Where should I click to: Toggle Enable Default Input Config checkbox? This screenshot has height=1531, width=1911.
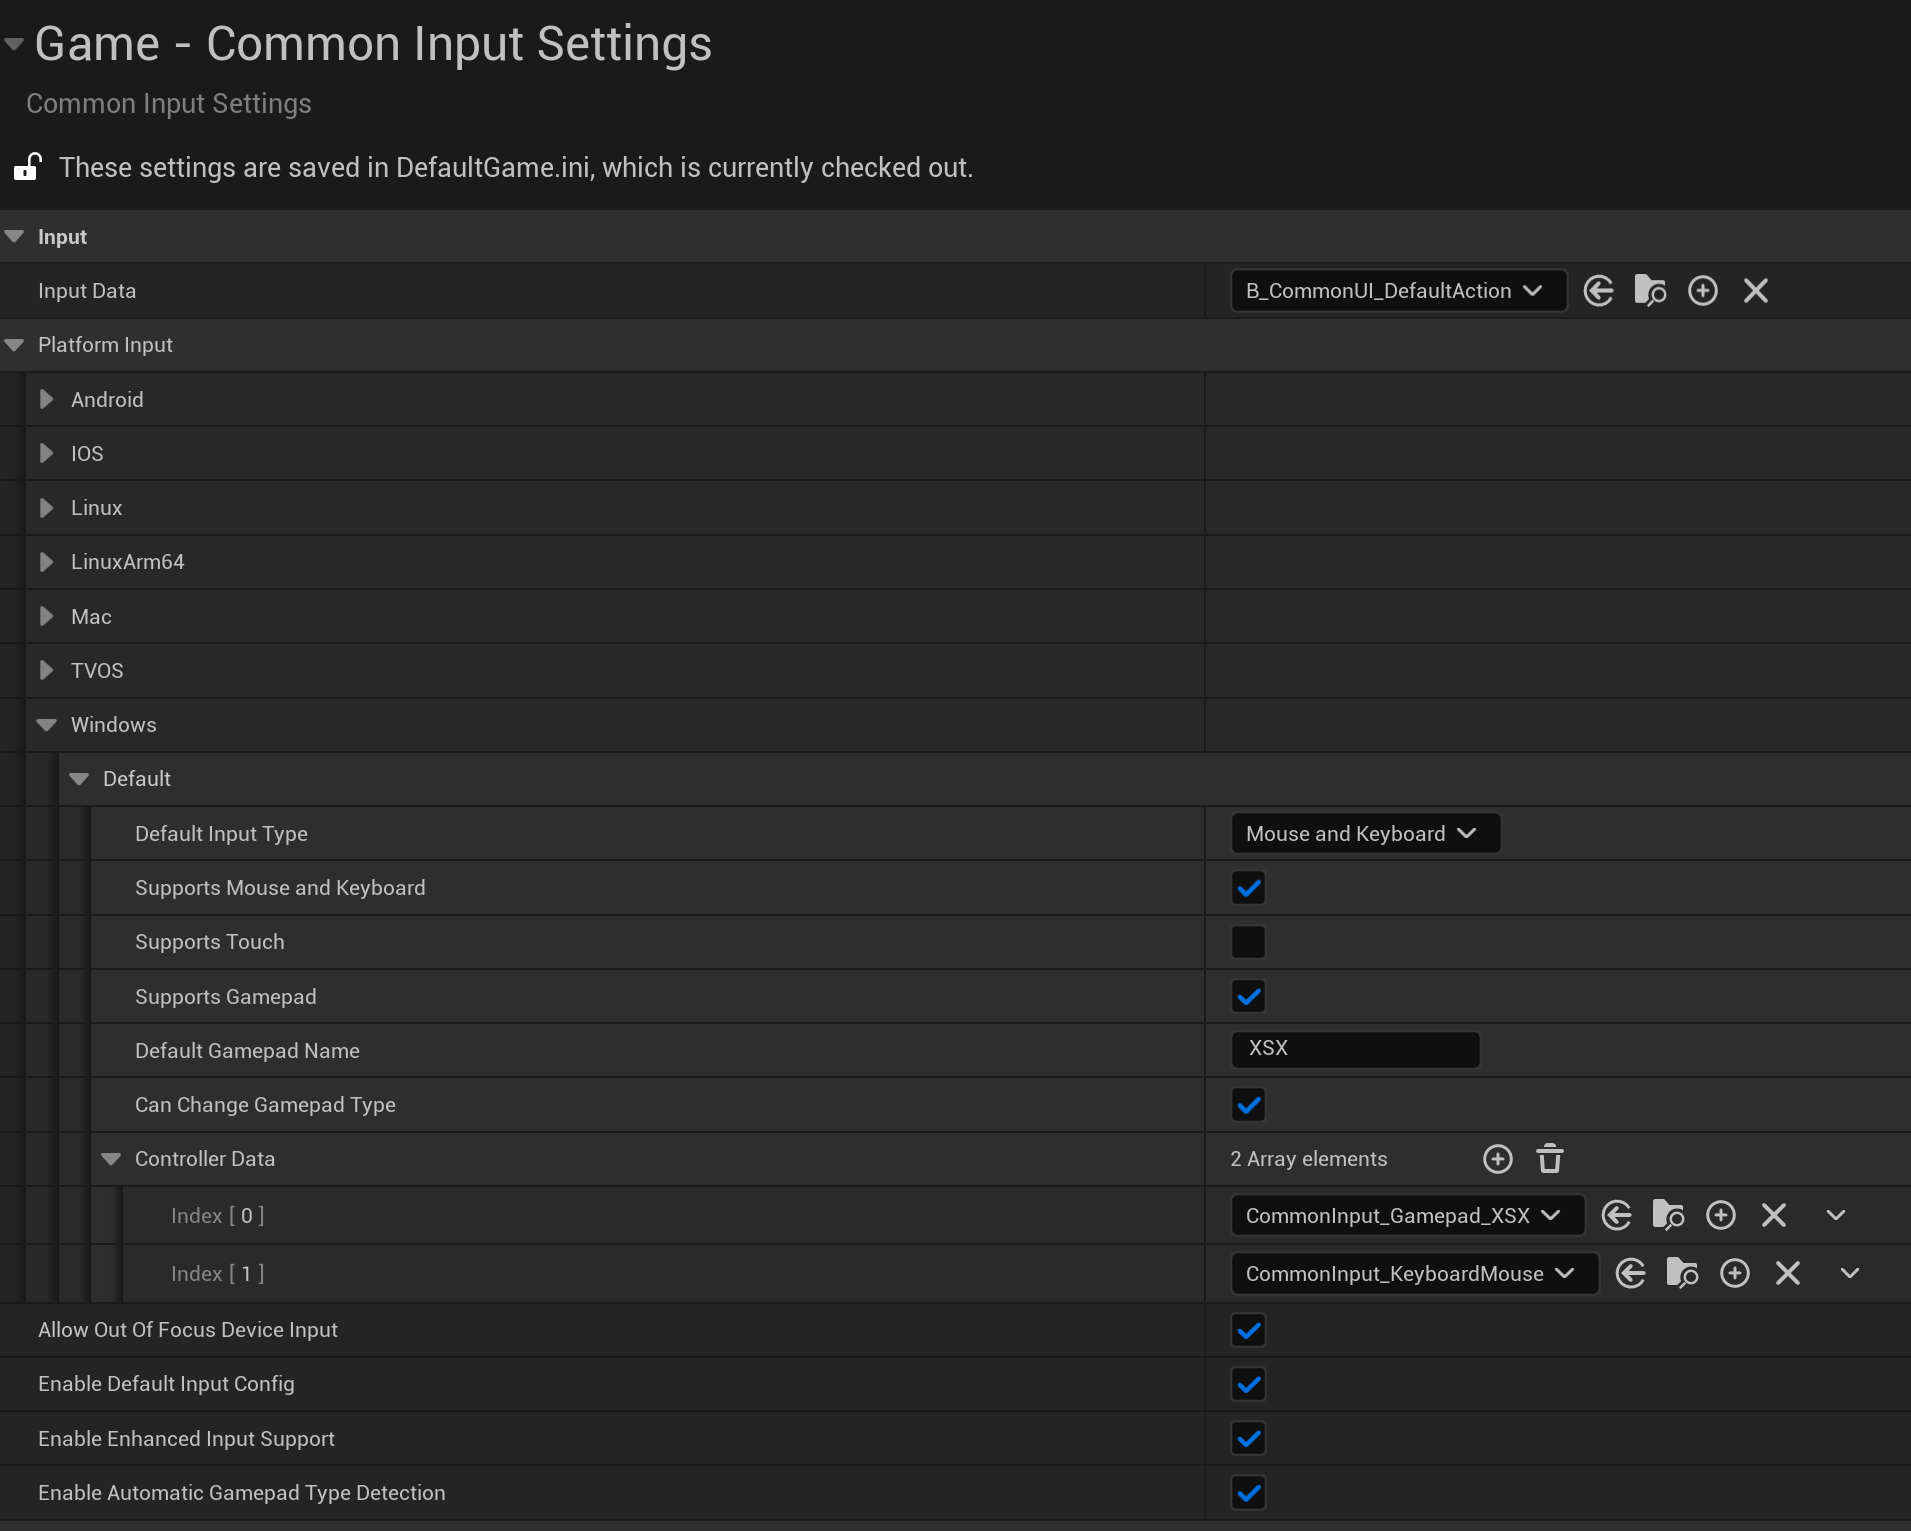coord(1248,1384)
